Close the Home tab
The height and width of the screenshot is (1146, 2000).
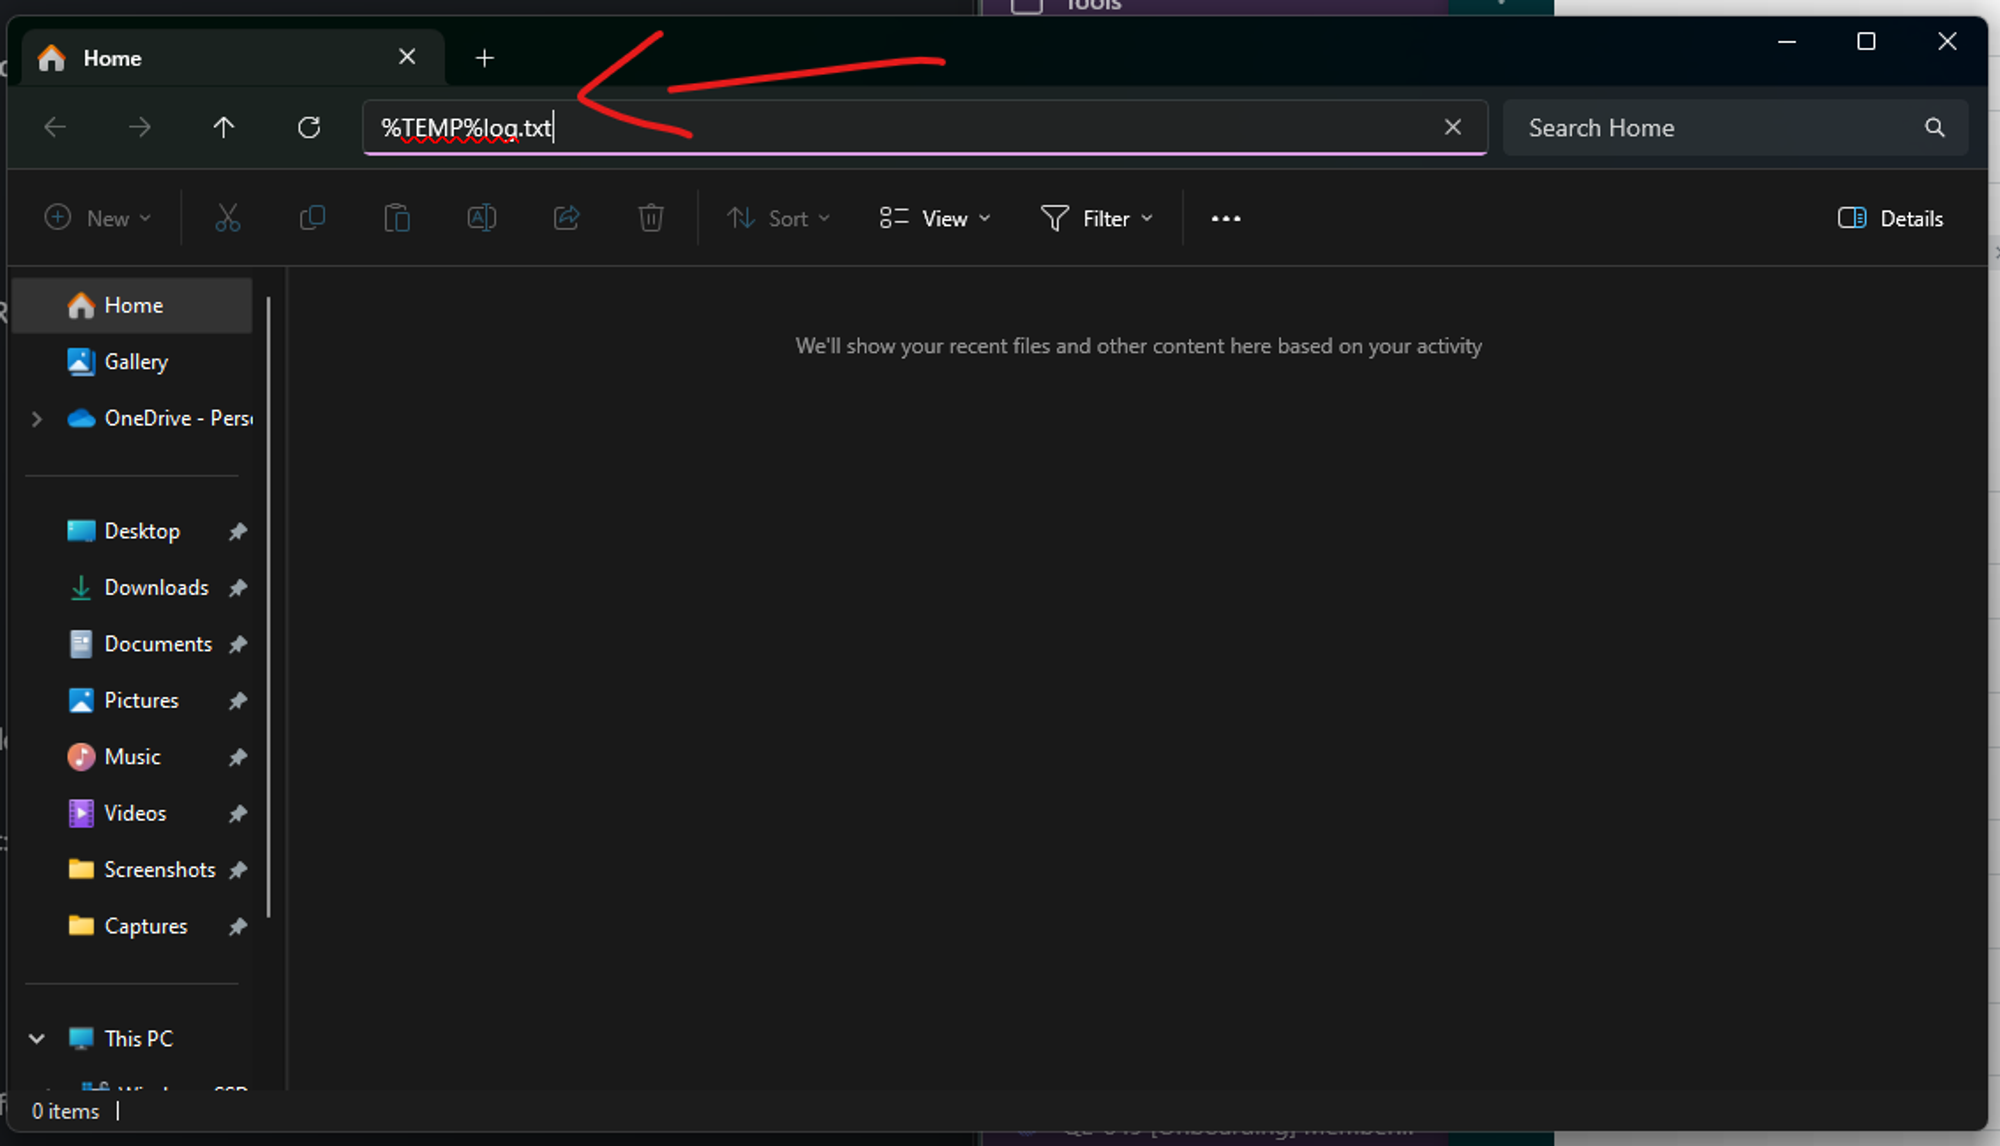(407, 57)
